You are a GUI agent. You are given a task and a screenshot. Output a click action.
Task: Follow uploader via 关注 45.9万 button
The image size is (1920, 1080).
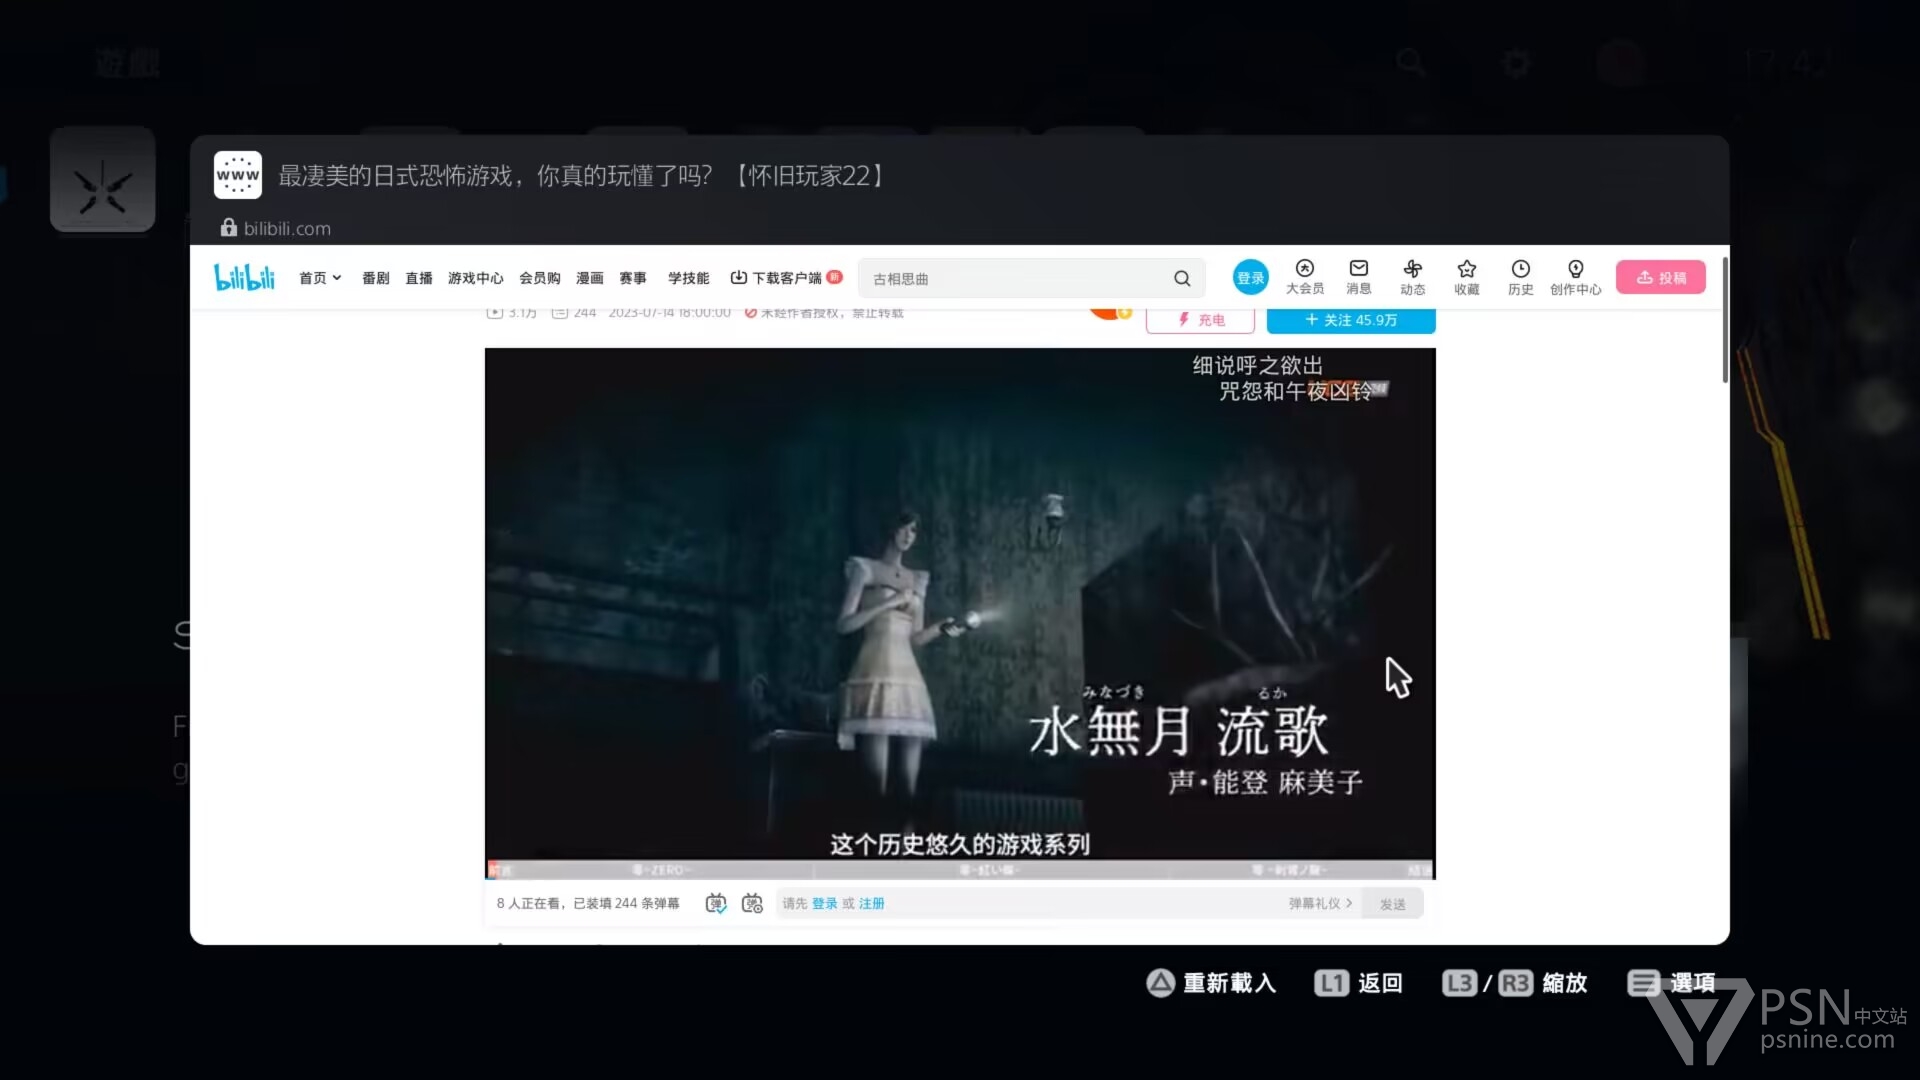pyautogui.click(x=1351, y=320)
